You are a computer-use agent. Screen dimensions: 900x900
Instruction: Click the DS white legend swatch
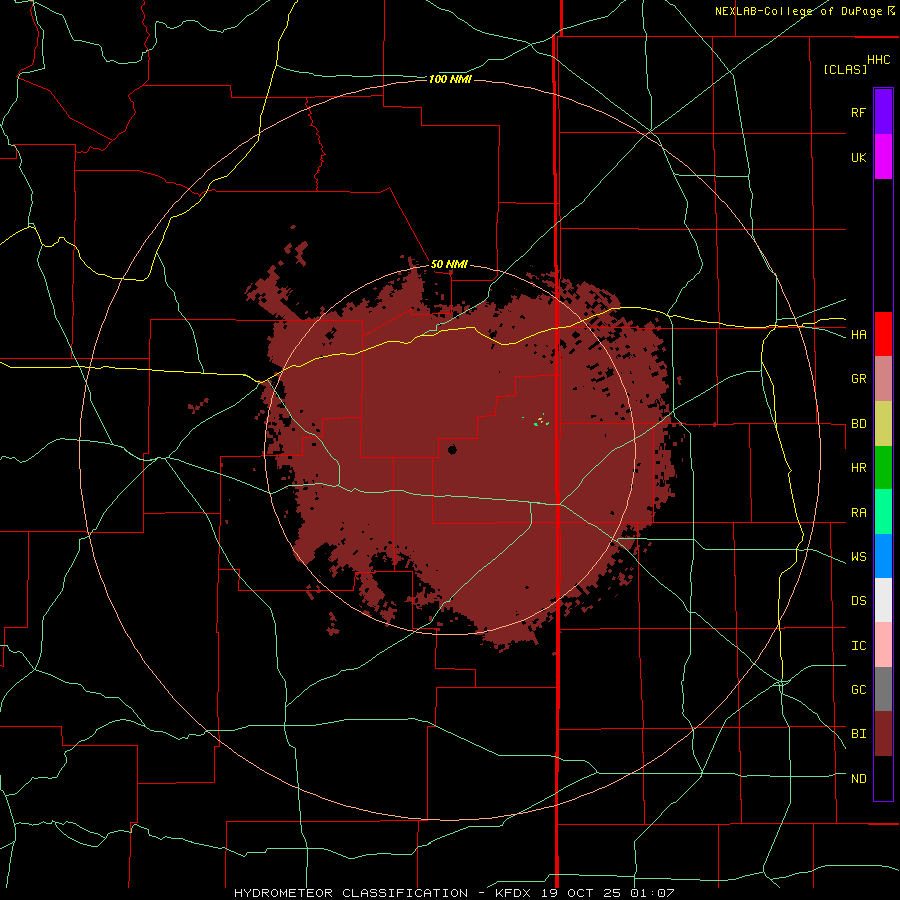tap(883, 600)
